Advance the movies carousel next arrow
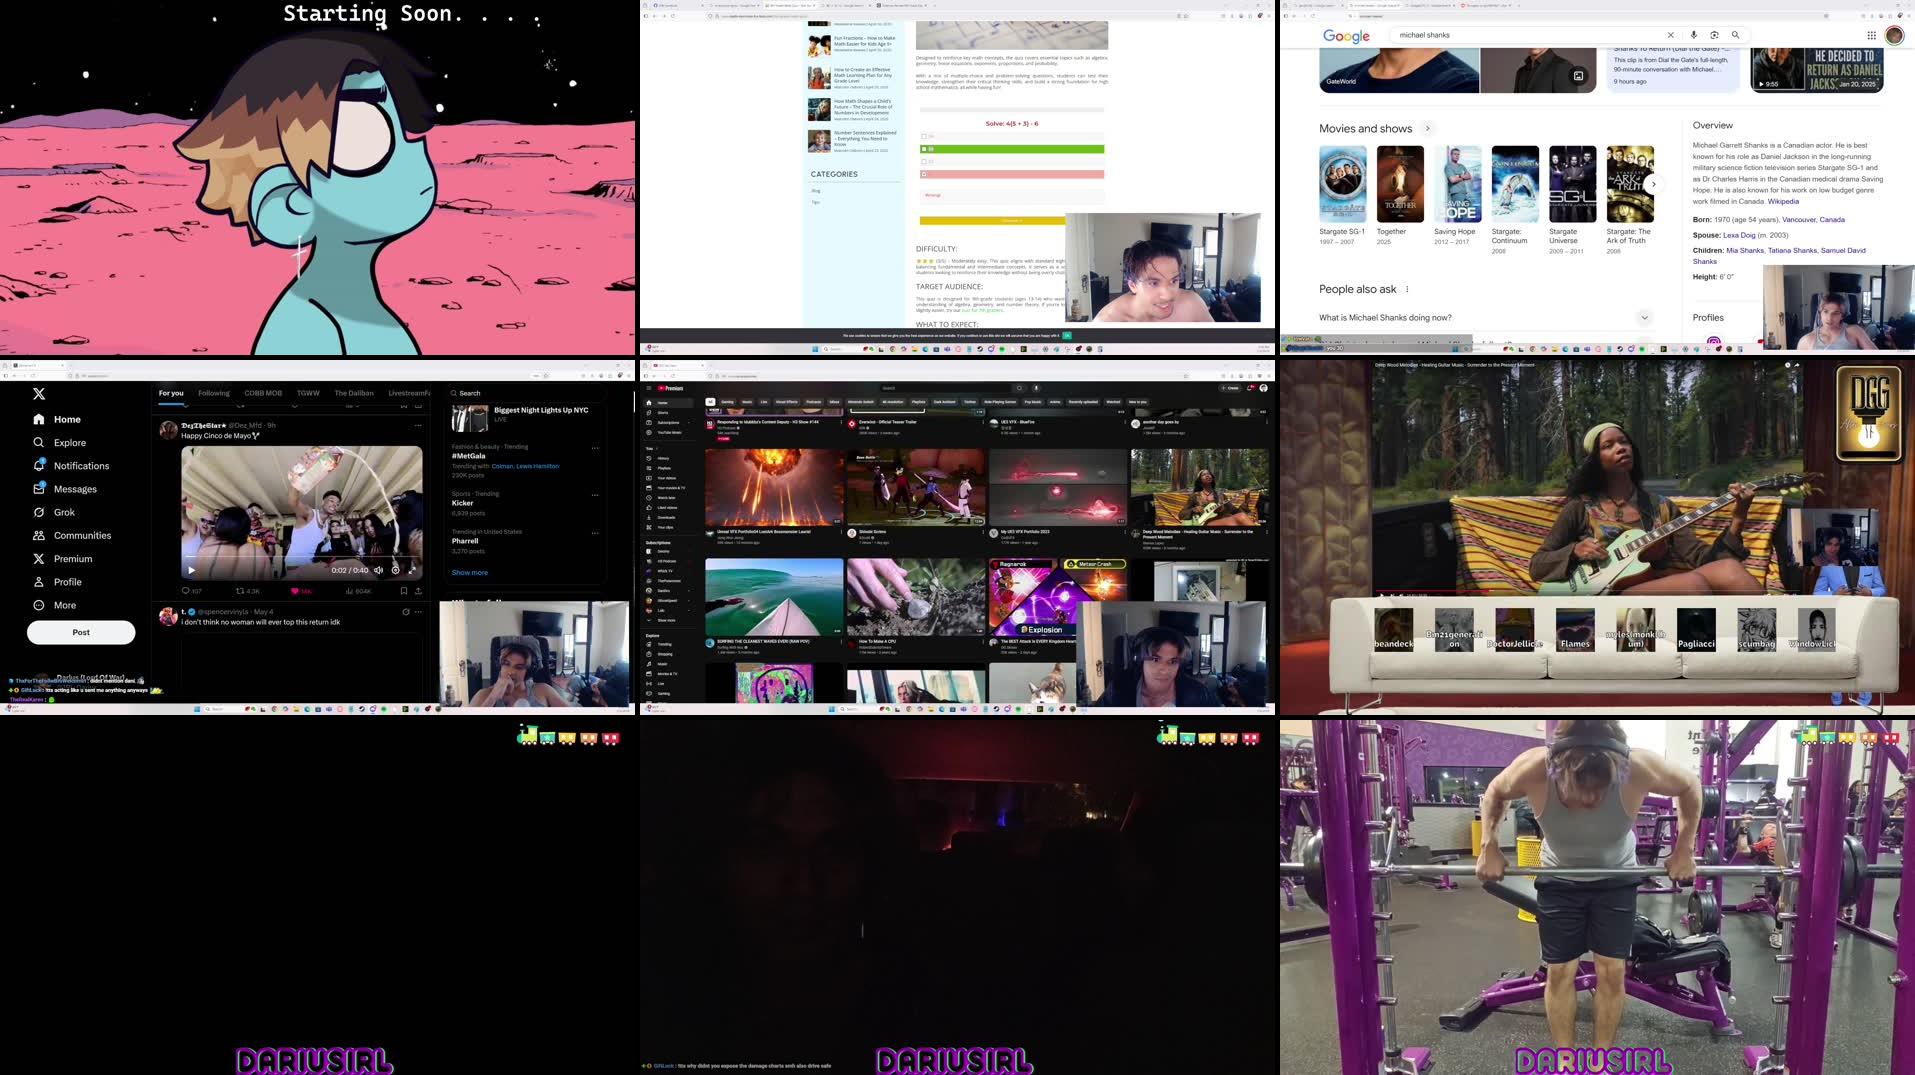1915x1075 pixels. [x=1653, y=184]
